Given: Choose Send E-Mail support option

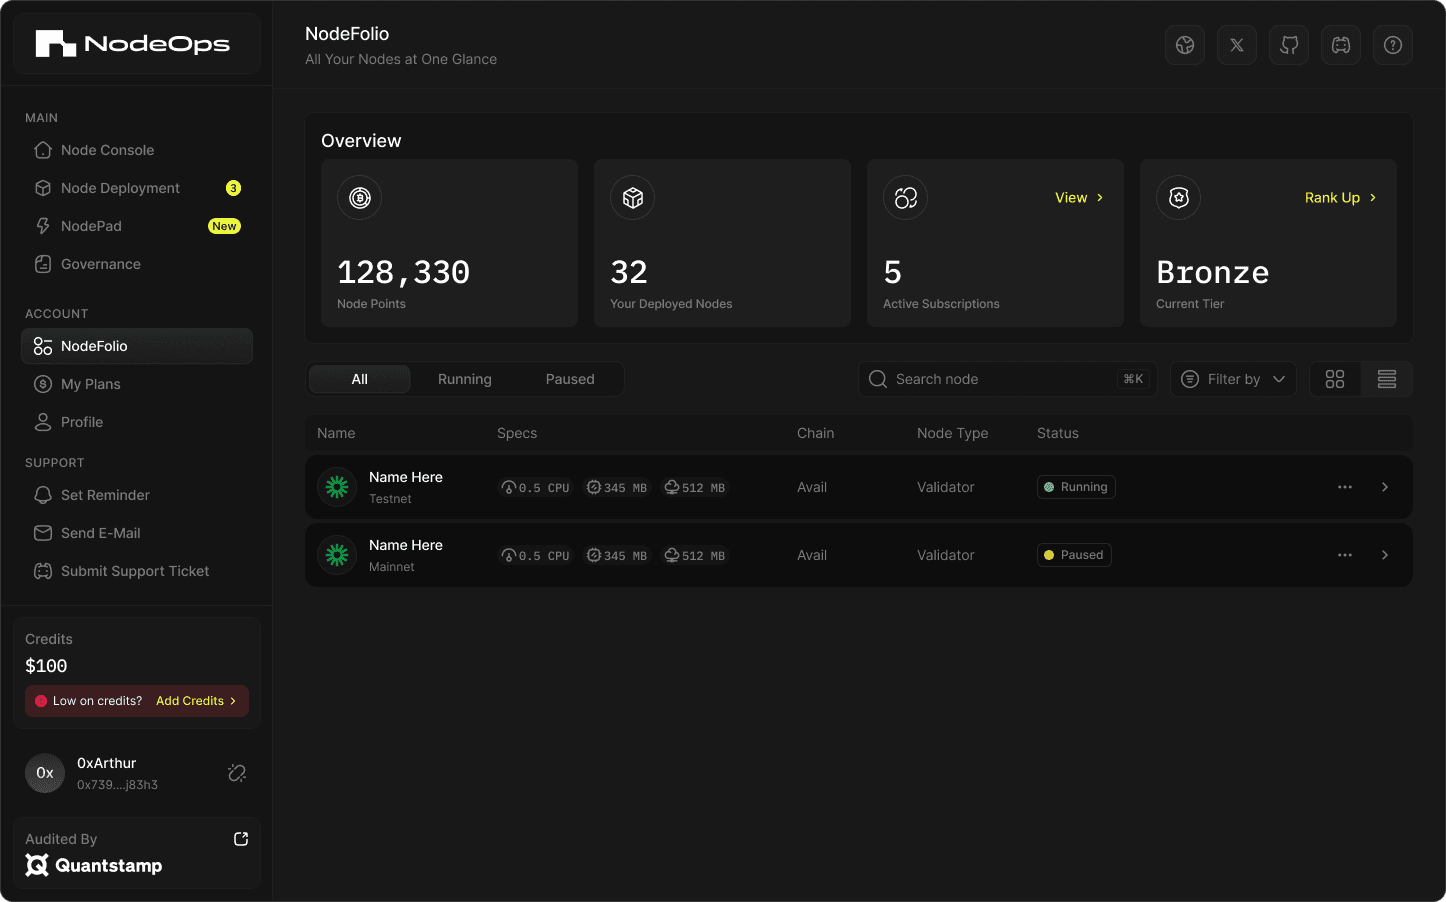Looking at the screenshot, I should (137, 533).
